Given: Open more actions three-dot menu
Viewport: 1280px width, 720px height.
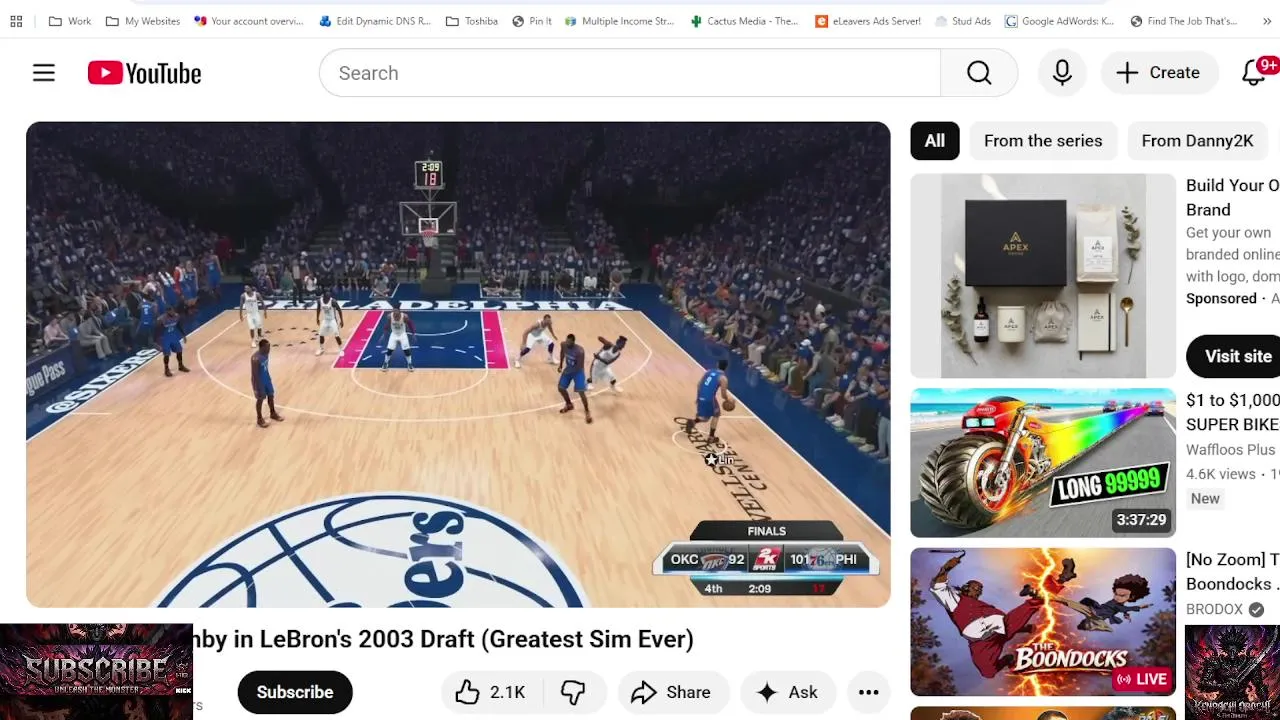Looking at the screenshot, I should tap(868, 692).
